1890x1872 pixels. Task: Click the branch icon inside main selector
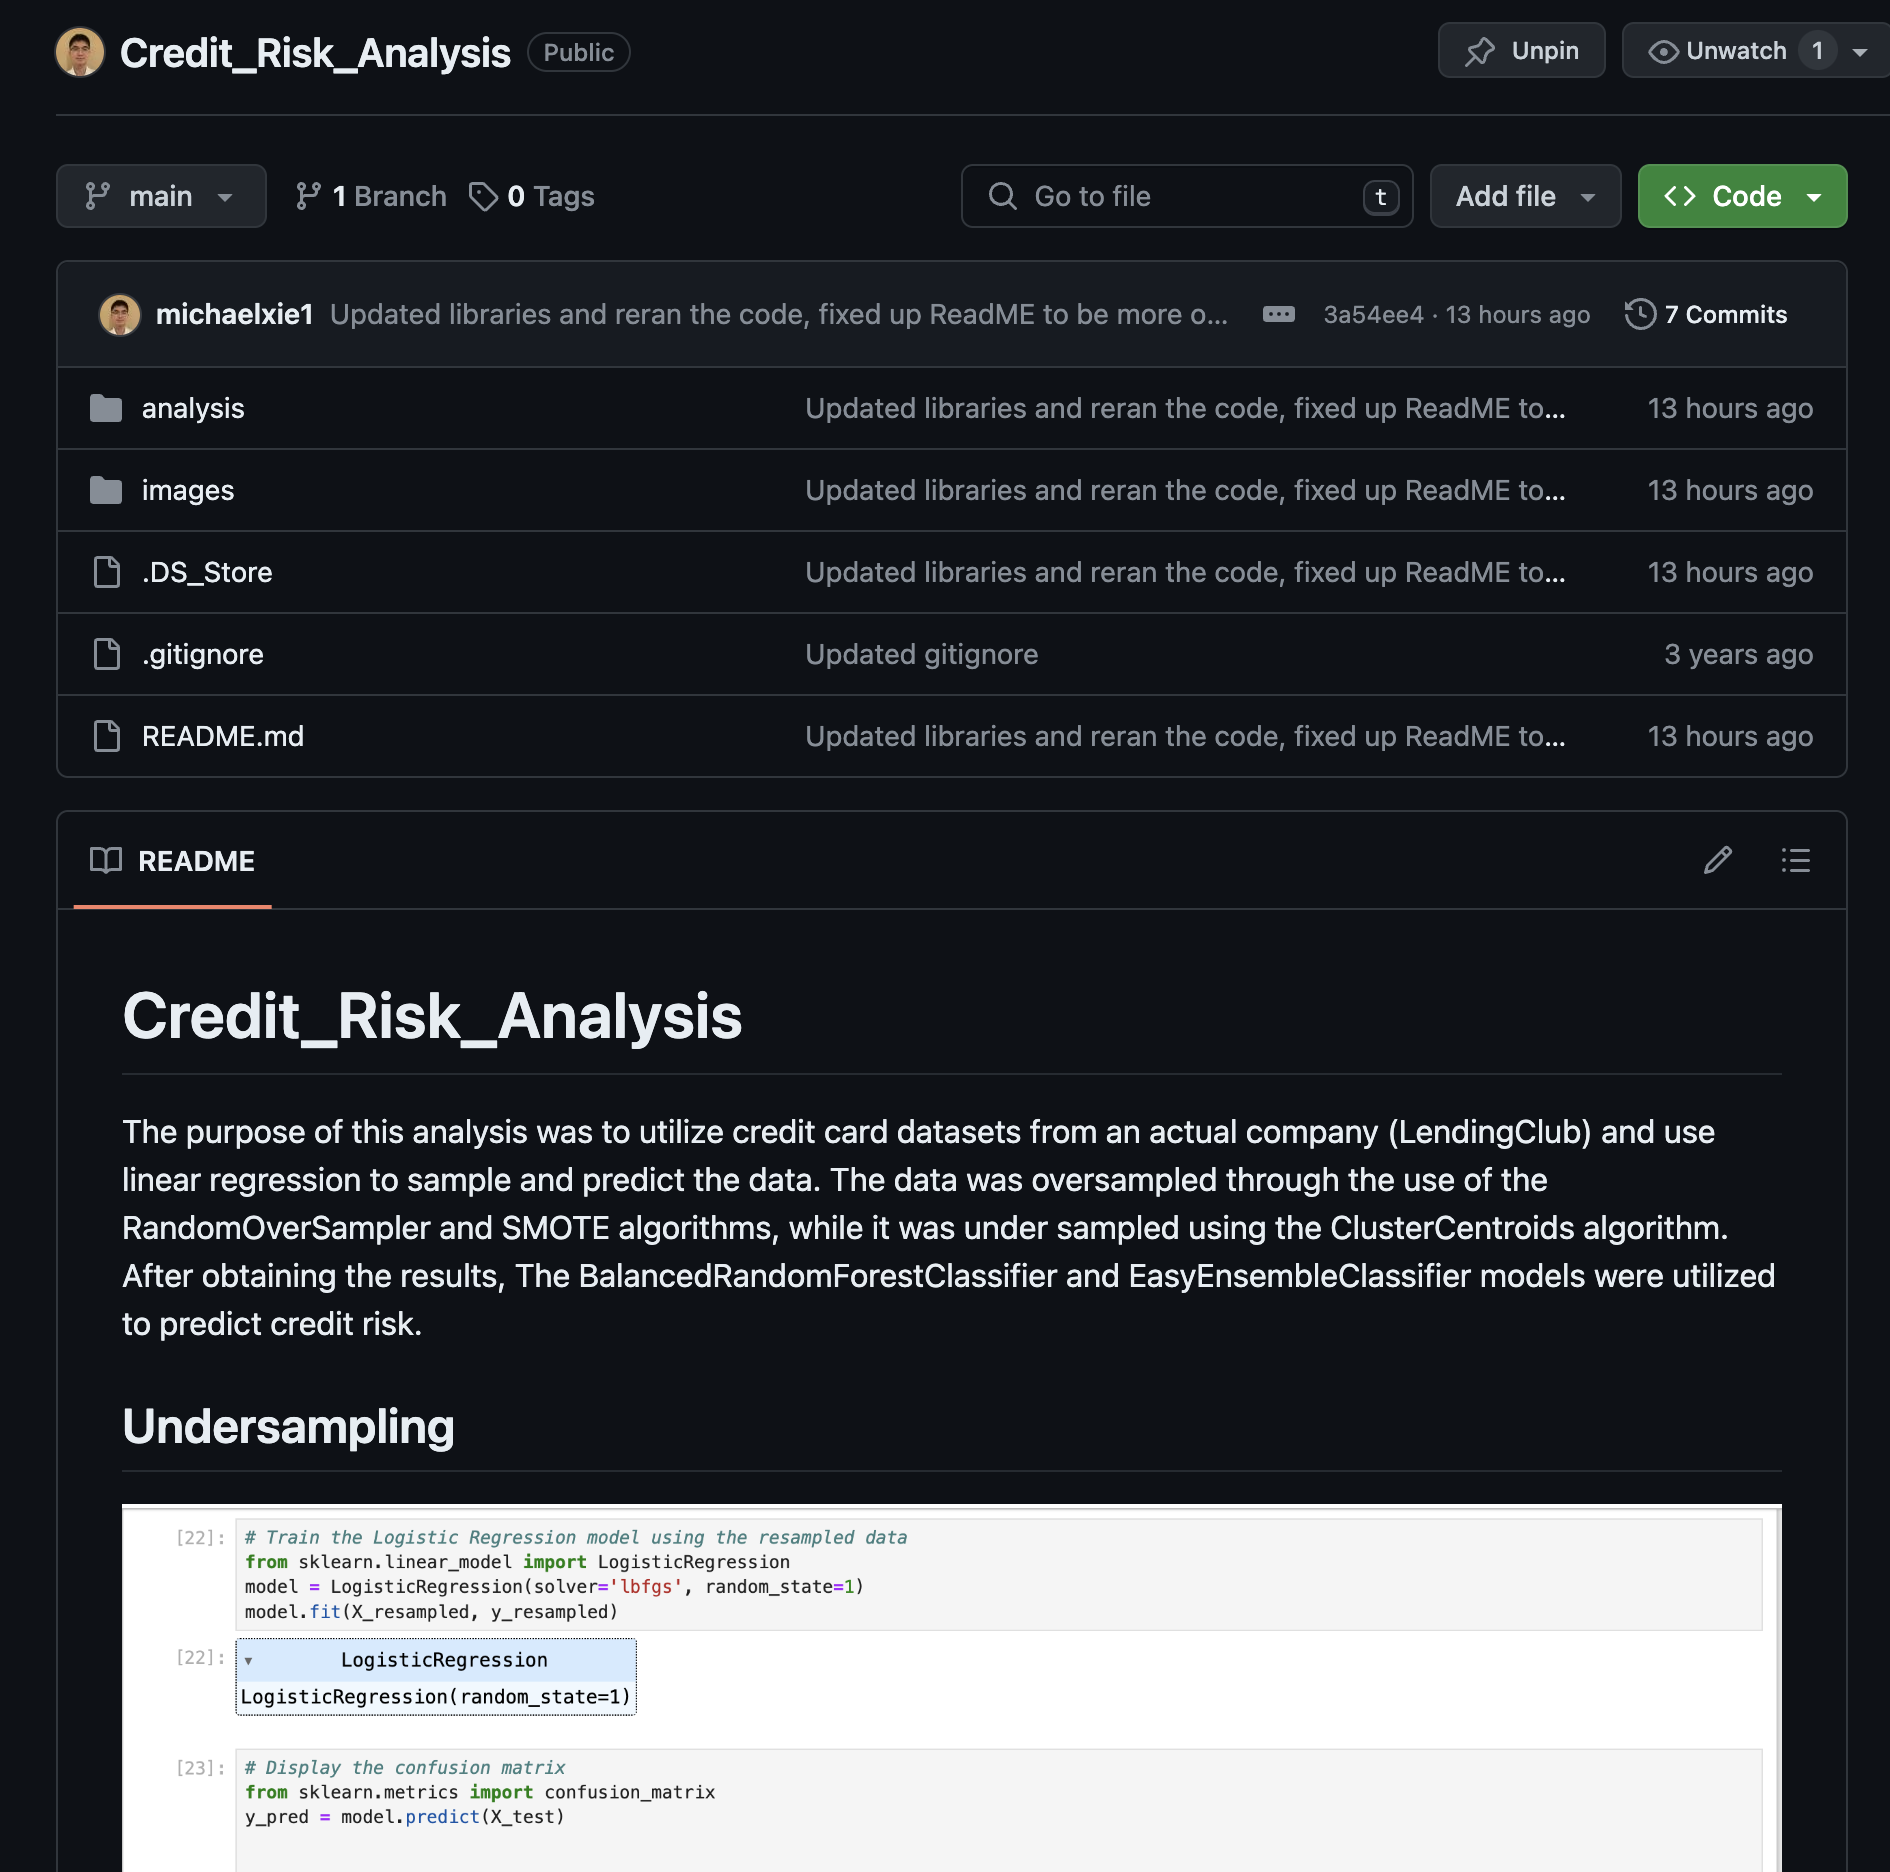pyautogui.click(x=98, y=196)
